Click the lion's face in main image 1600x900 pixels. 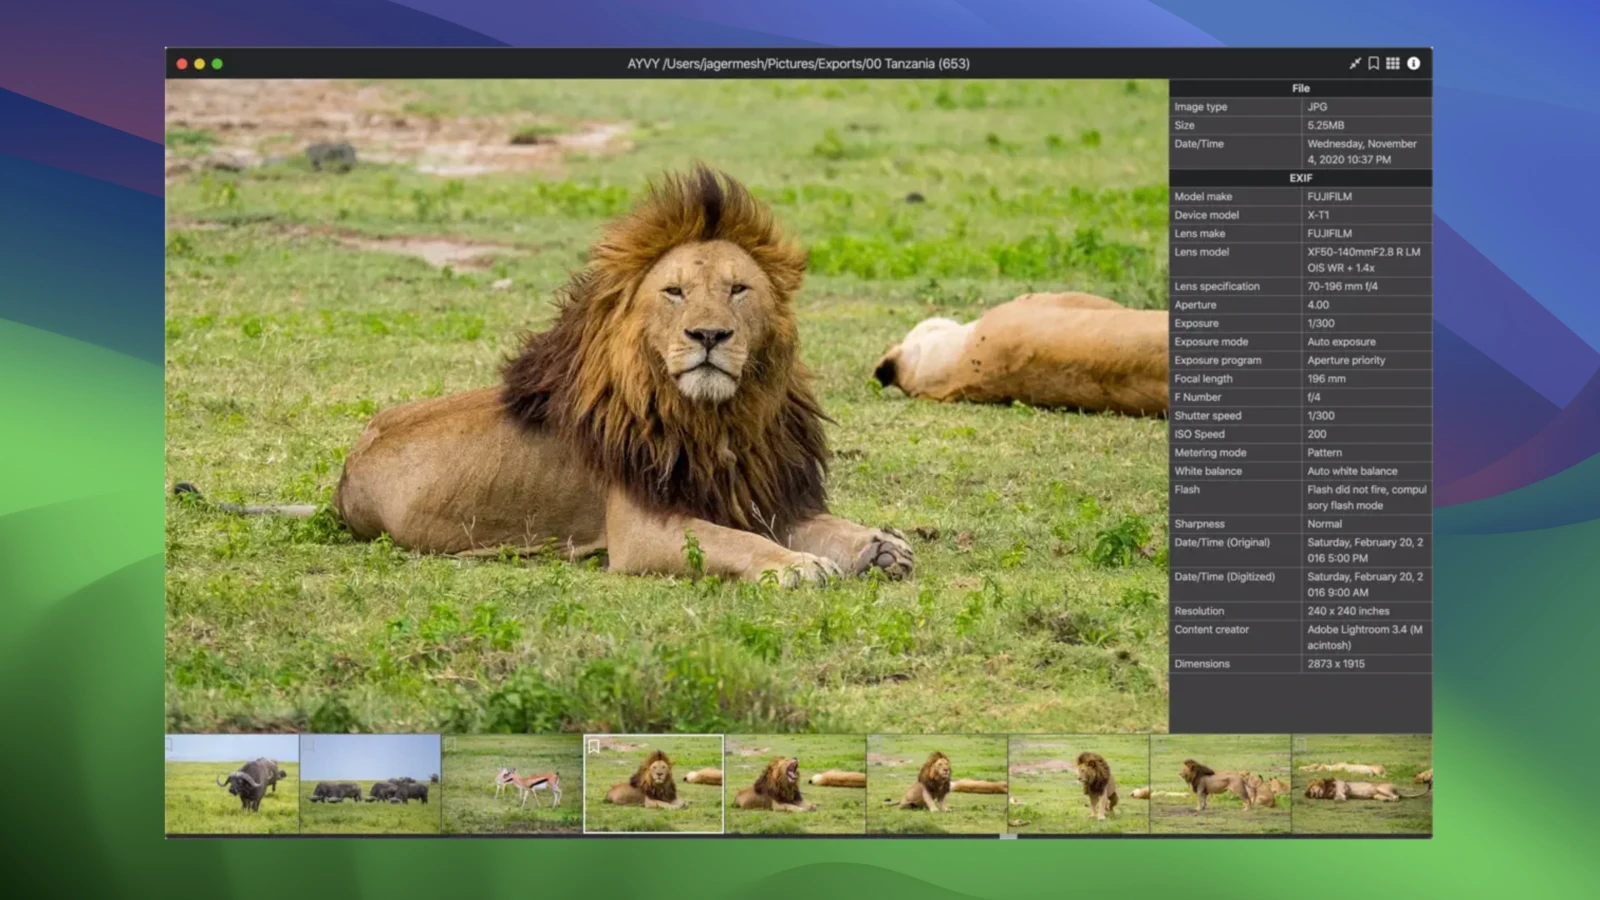[707, 320]
